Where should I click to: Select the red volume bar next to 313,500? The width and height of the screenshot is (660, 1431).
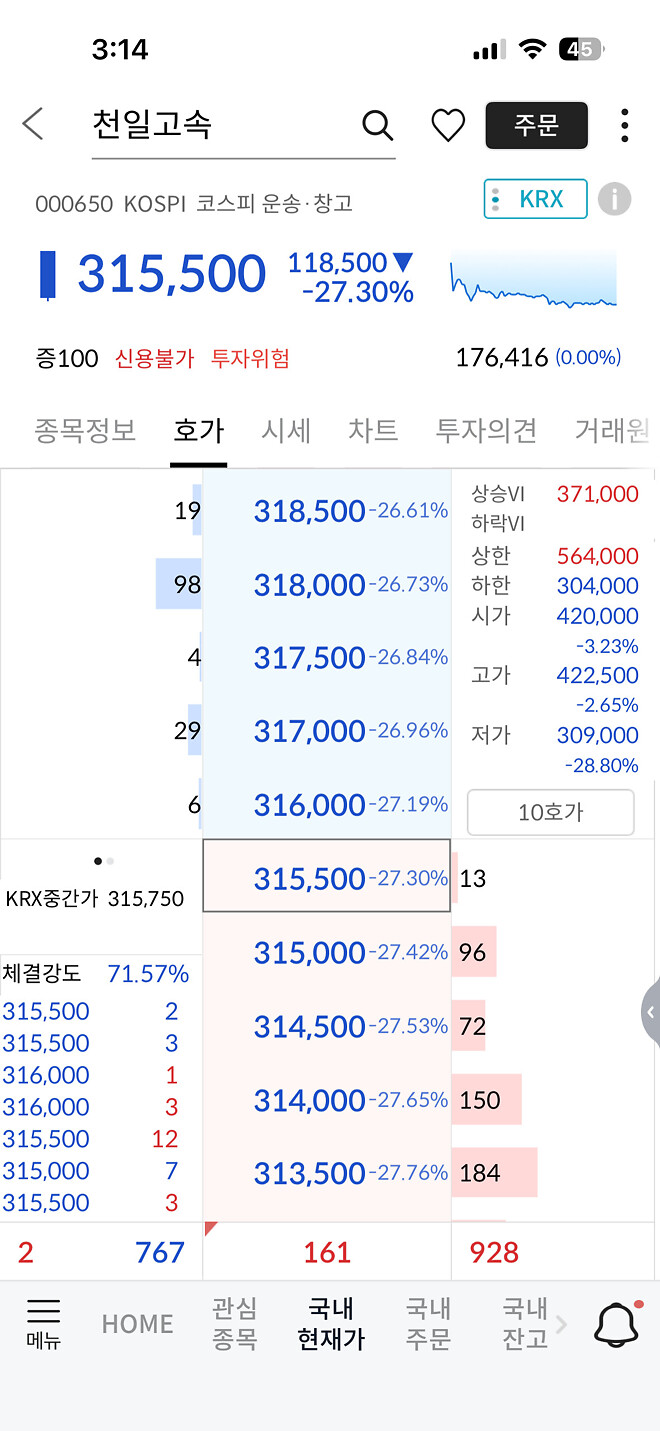(x=495, y=1172)
